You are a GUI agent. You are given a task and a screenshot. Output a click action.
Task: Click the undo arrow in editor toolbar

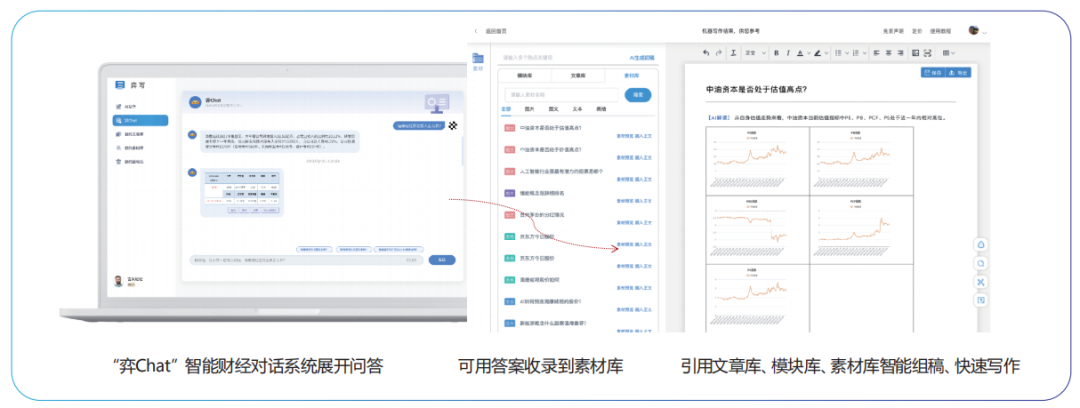point(706,52)
